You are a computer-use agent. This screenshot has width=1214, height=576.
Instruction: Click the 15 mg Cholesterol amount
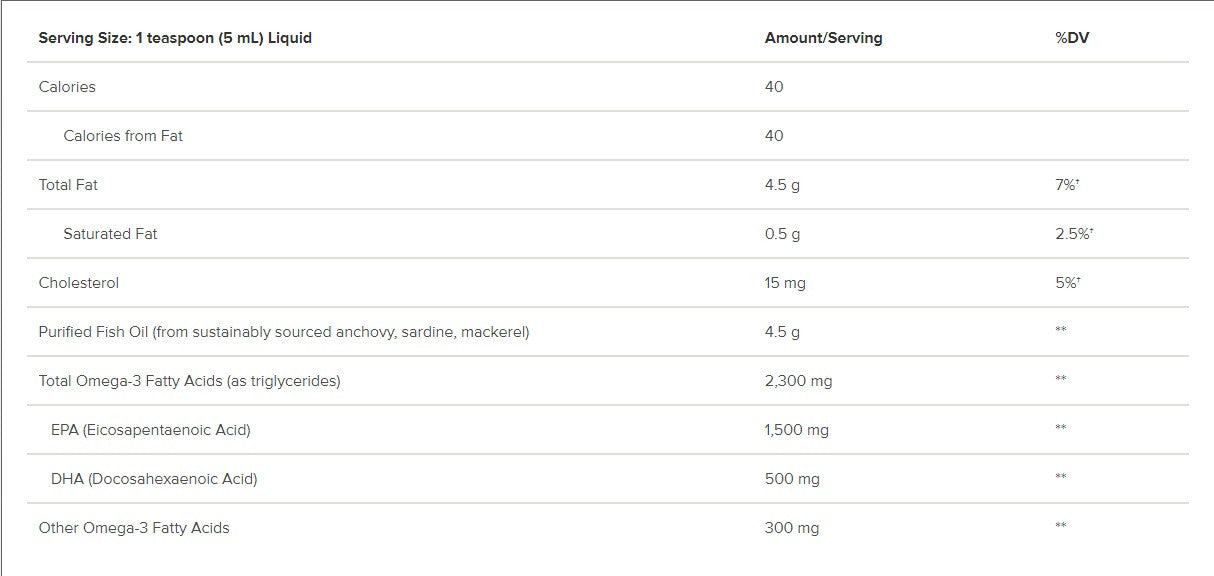pyautogui.click(x=785, y=283)
